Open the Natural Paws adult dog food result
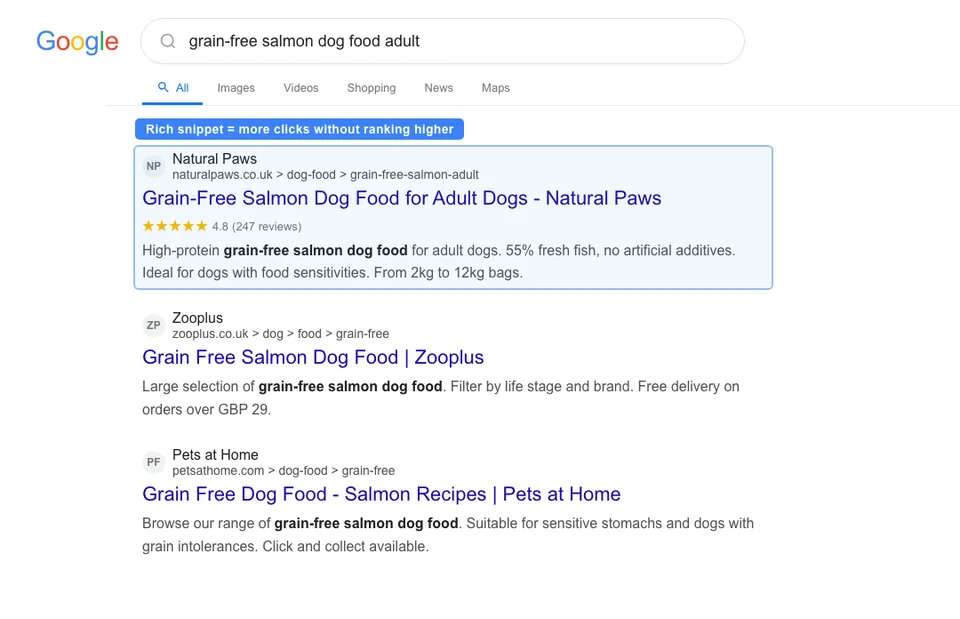The height and width of the screenshot is (619, 960). click(x=402, y=198)
